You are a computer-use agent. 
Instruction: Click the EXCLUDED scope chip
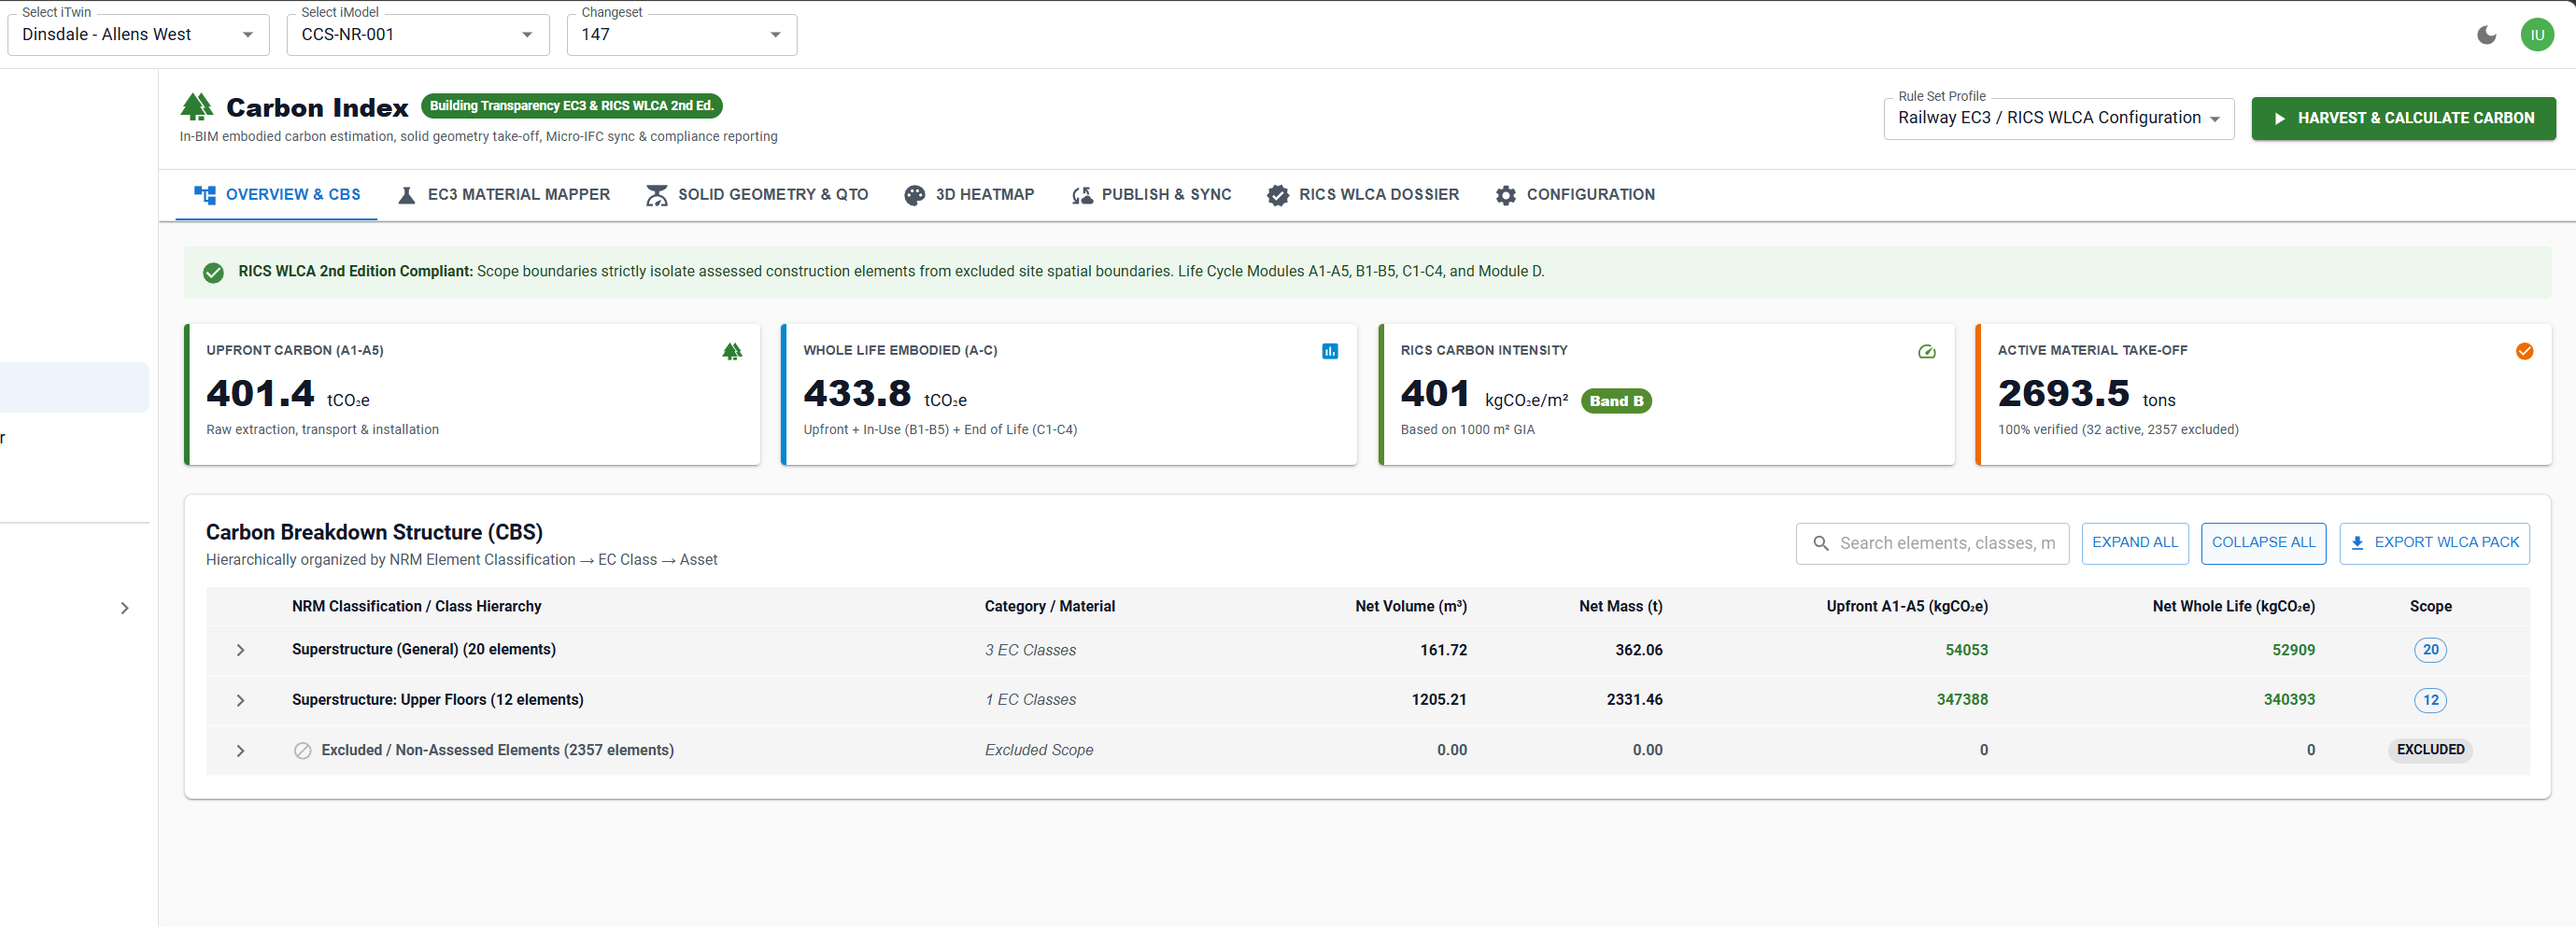tap(2430, 750)
